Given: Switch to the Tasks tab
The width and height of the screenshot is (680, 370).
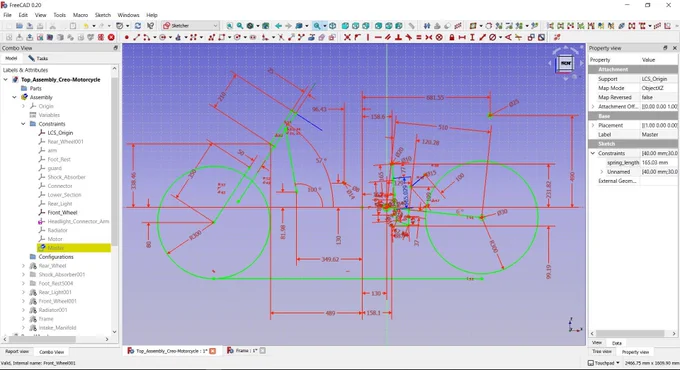Looking at the screenshot, I should (38, 58).
